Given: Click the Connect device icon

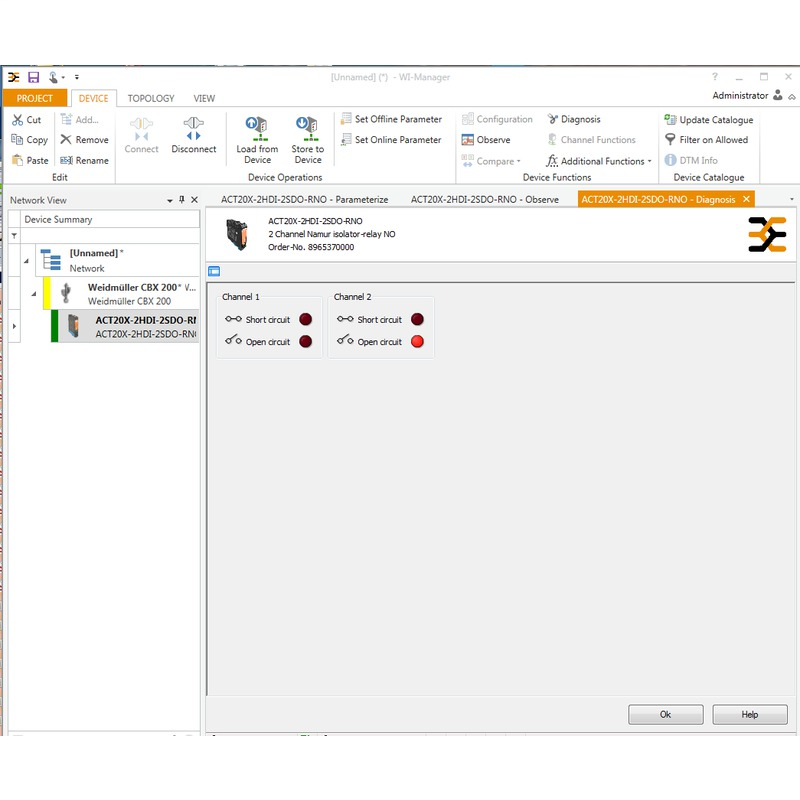Looking at the screenshot, I should coord(141,135).
